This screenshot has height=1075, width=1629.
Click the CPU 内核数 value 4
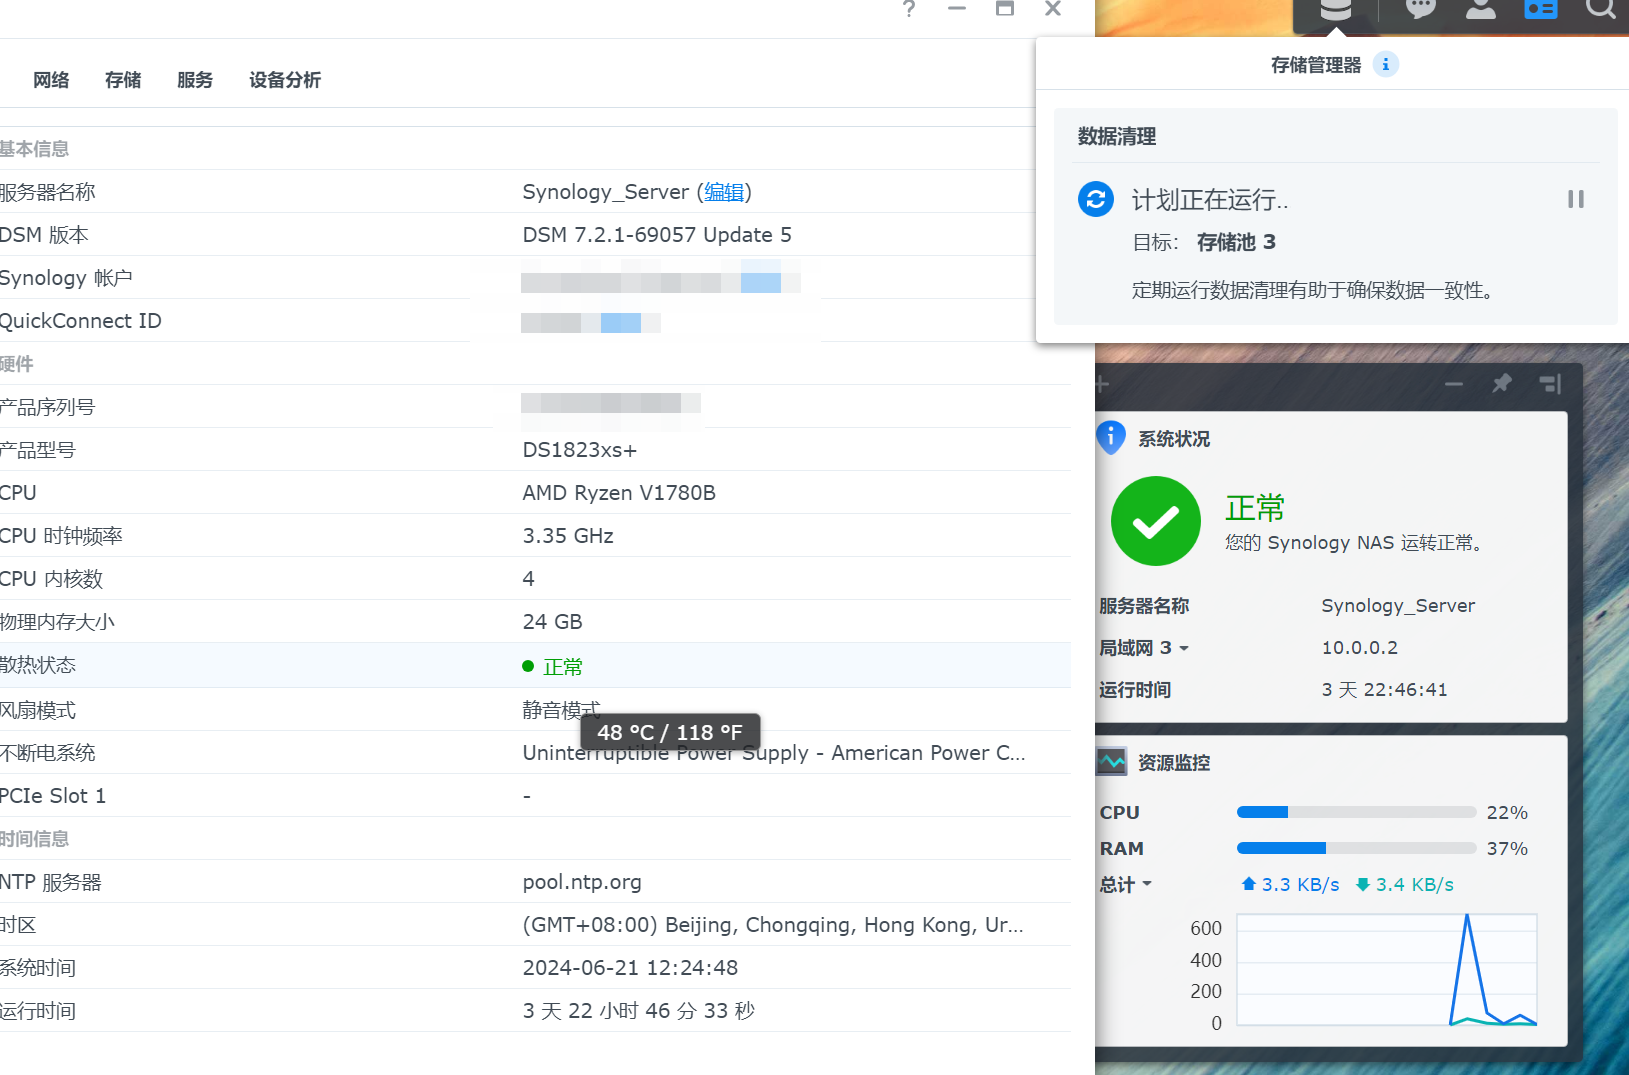coord(528,579)
